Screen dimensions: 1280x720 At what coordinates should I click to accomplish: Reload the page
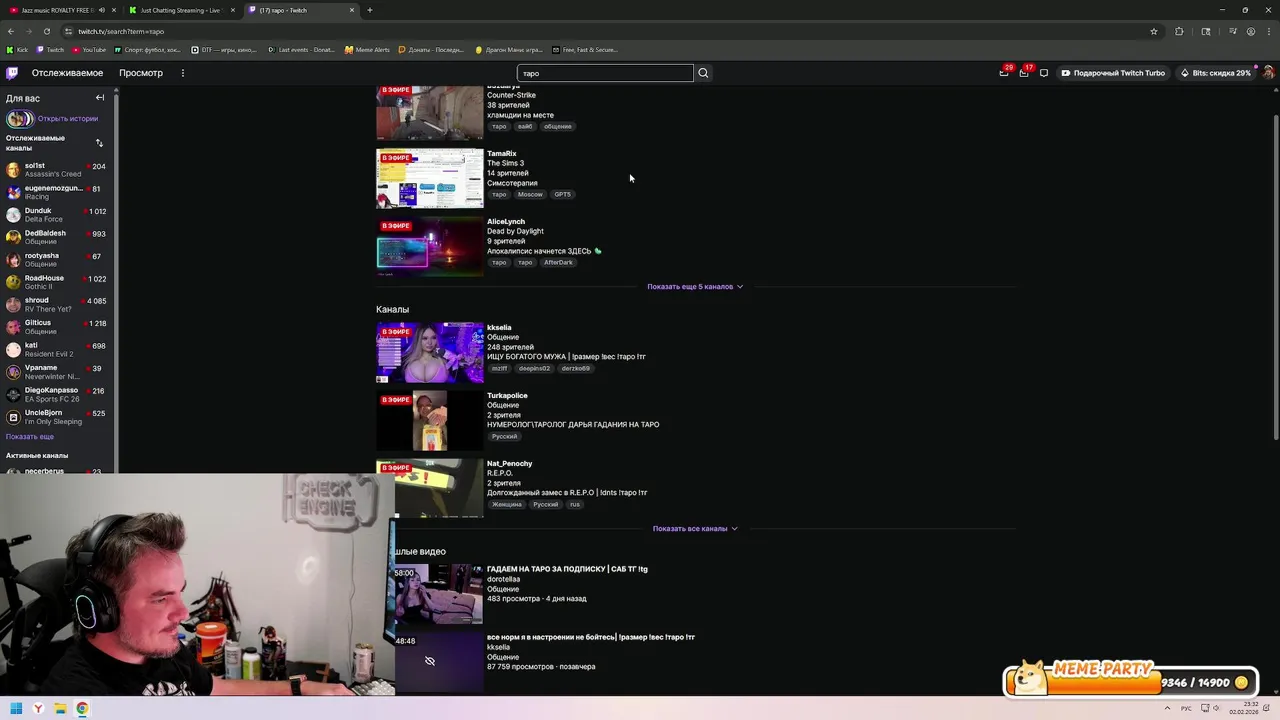pyautogui.click(x=47, y=31)
